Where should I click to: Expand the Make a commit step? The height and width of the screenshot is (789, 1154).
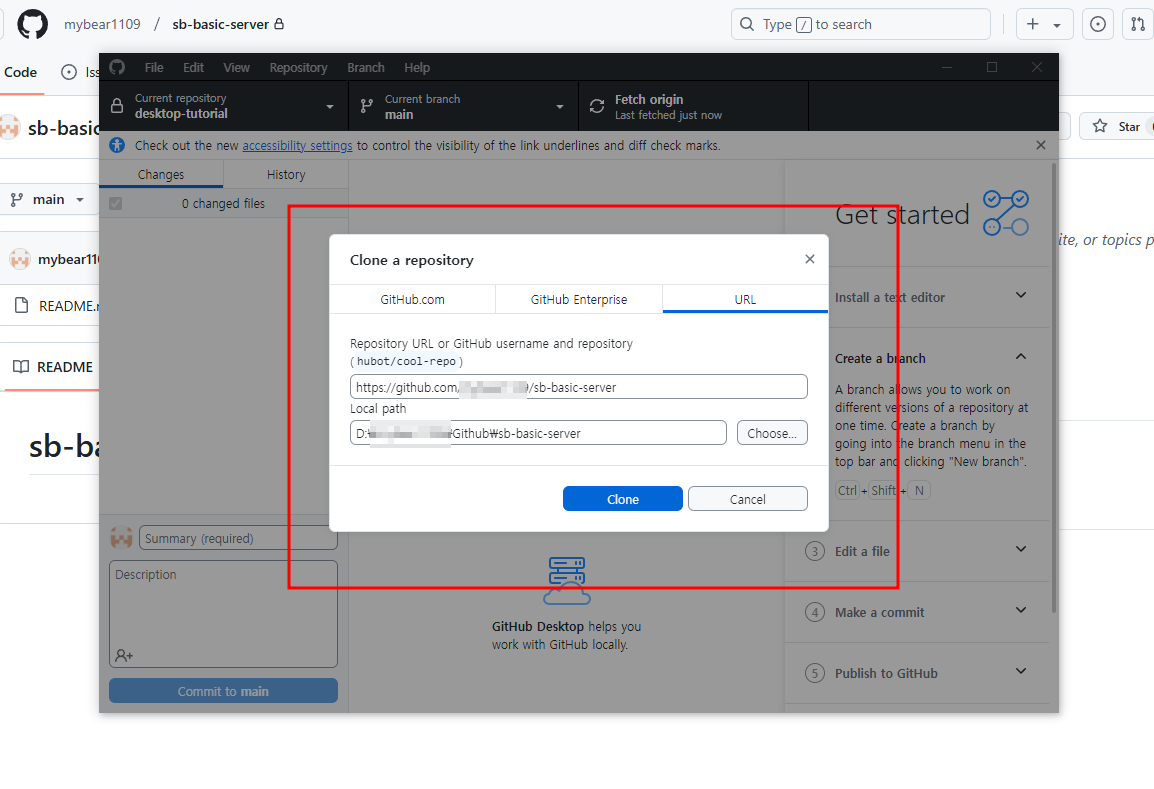1021,610
